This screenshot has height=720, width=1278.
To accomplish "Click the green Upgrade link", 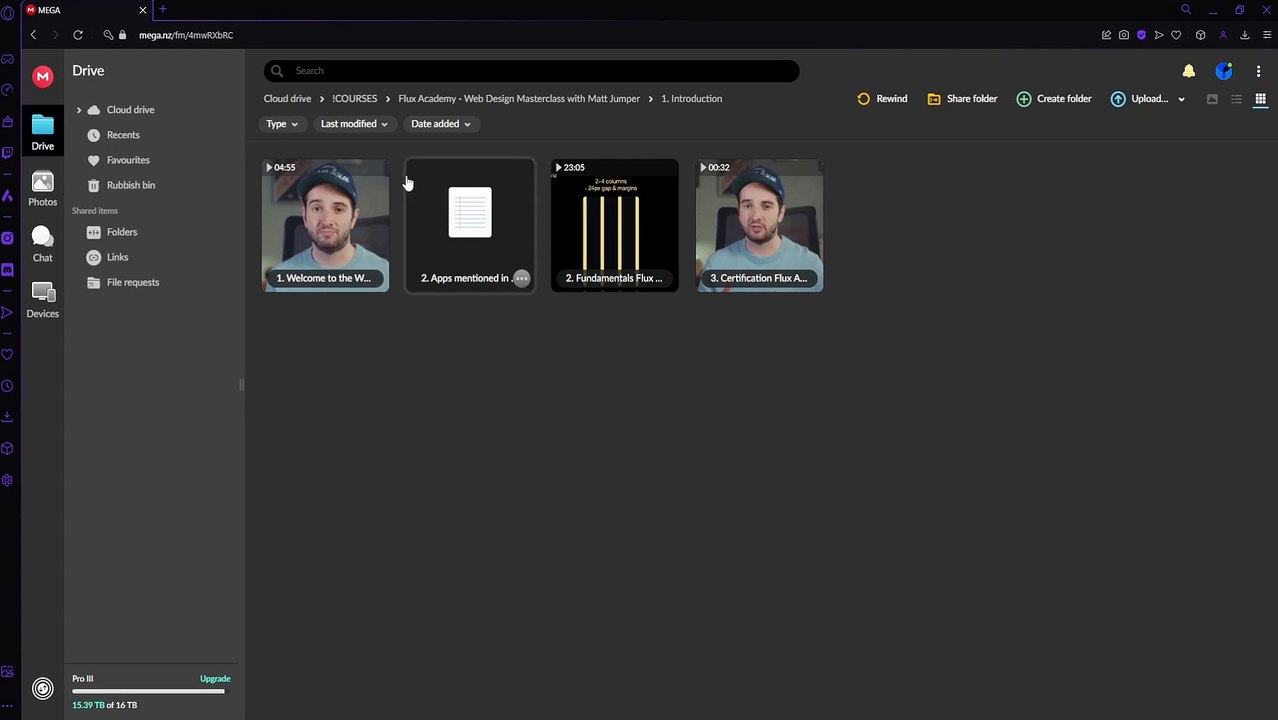I will (215, 679).
